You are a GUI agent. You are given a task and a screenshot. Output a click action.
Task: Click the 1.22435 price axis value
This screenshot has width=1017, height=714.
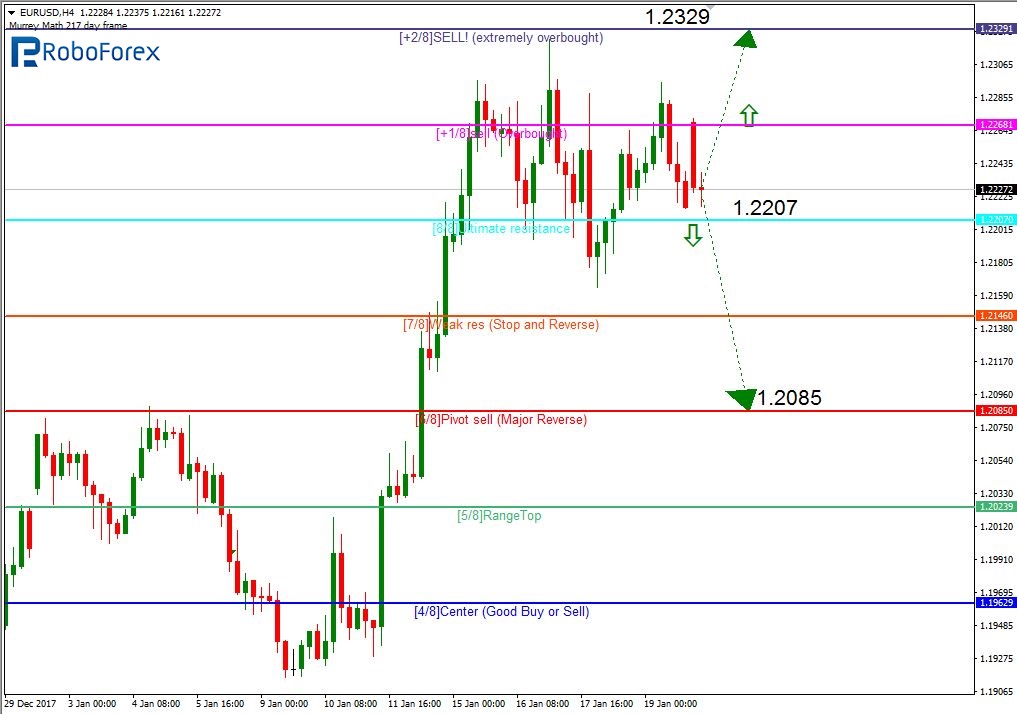(996, 163)
